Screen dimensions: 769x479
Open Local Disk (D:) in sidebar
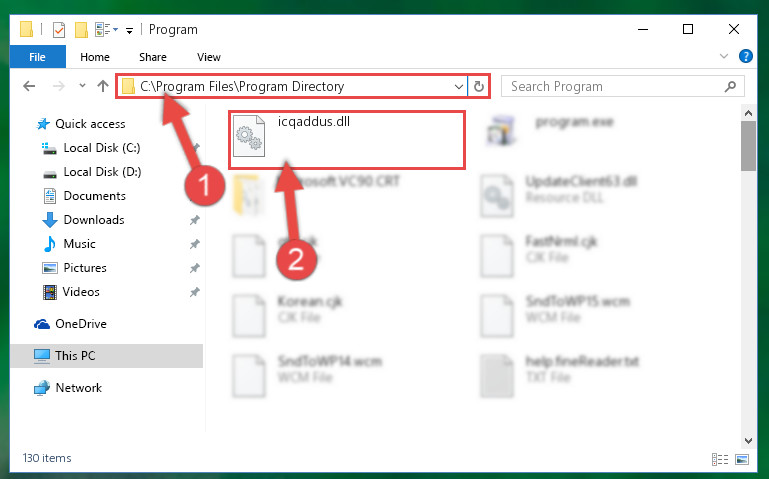tap(102, 172)
